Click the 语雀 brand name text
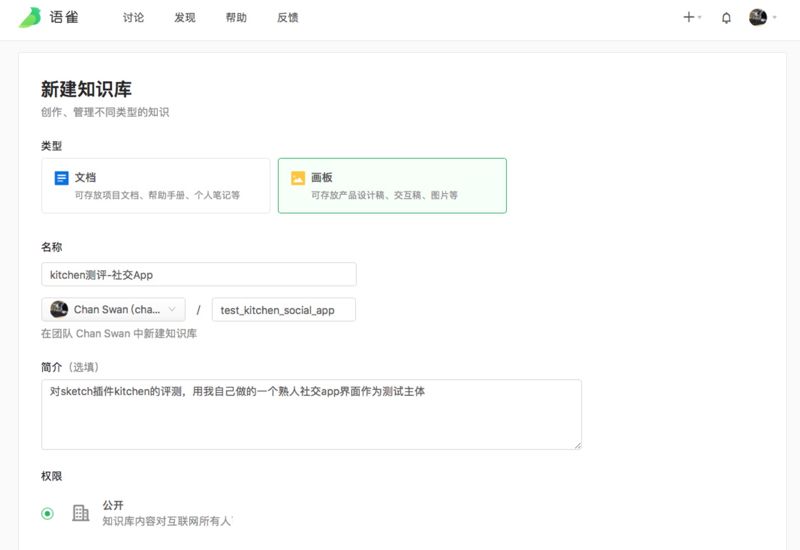800x550 pixels. coord(64,17)
